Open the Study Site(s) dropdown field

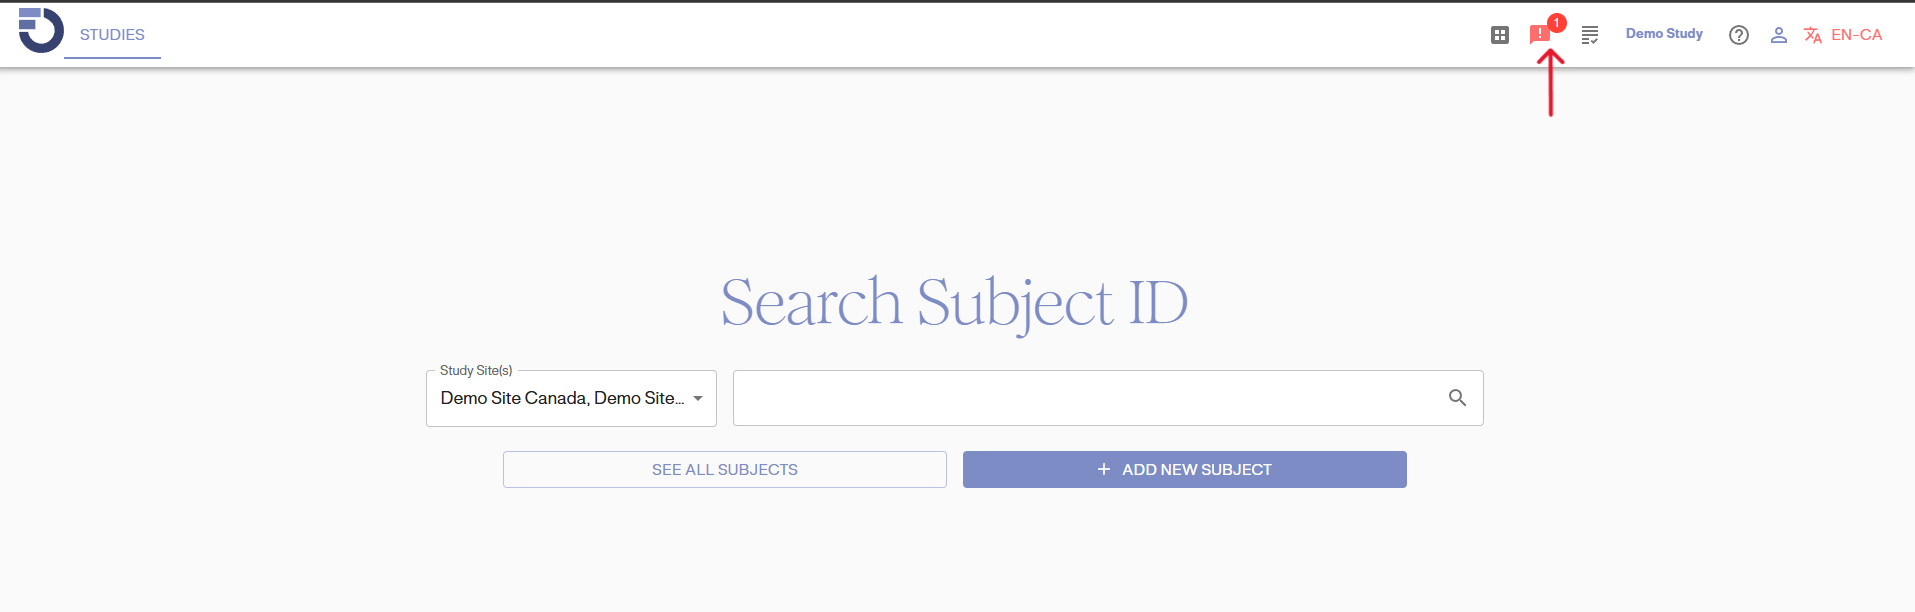[562, 398]
